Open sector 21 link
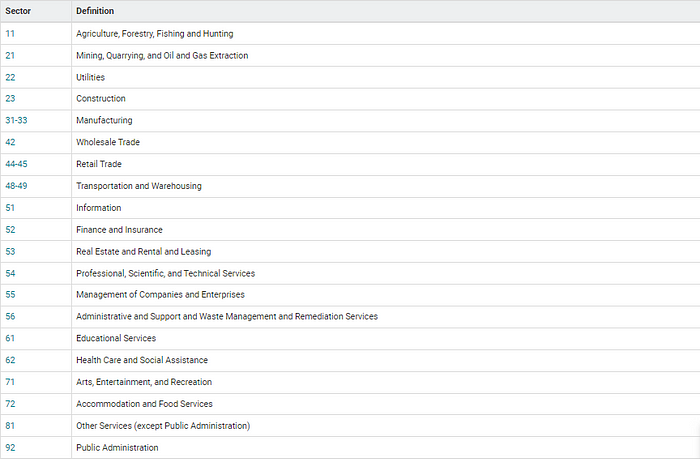The image size is (700, 459). 10,55
